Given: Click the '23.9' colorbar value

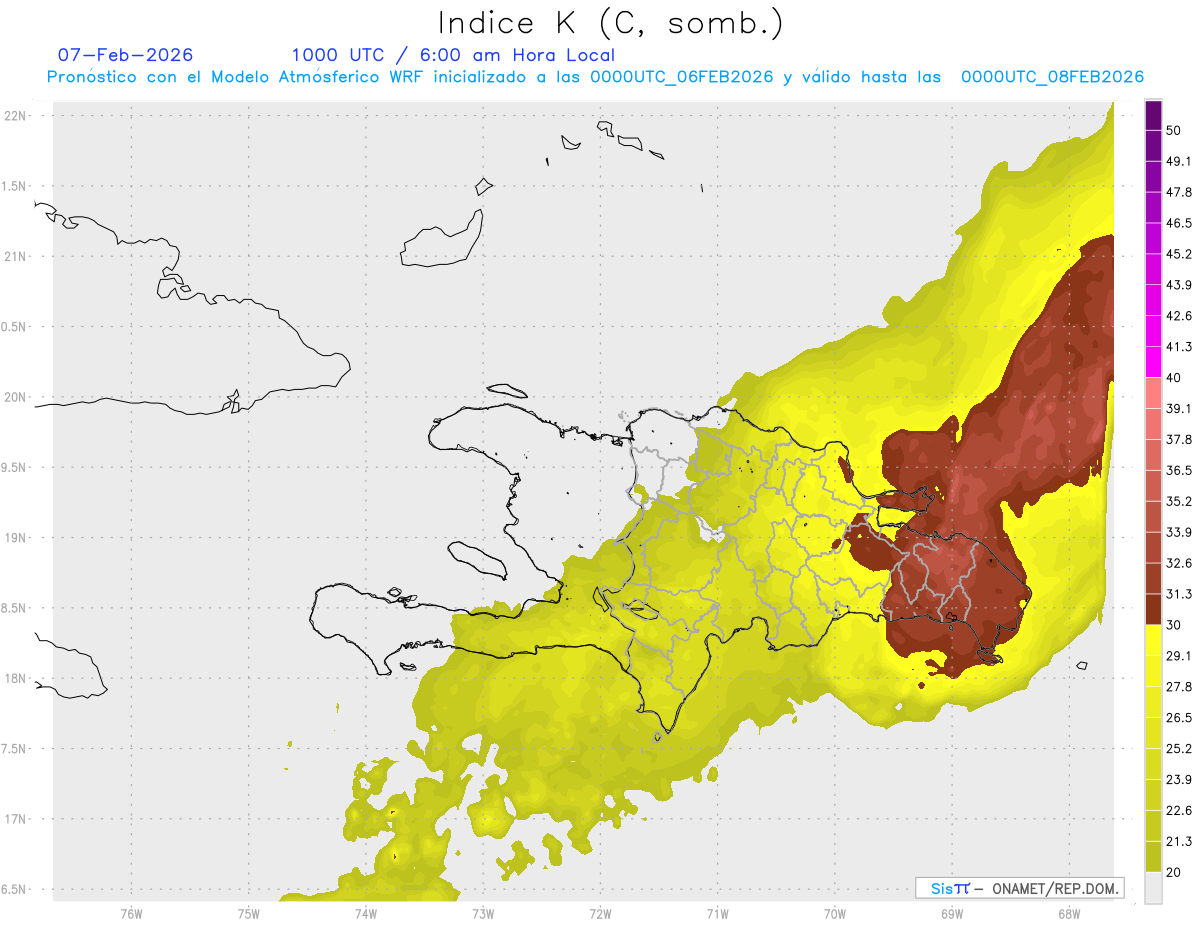Looking at the screenshot, I should [1179, 780].
